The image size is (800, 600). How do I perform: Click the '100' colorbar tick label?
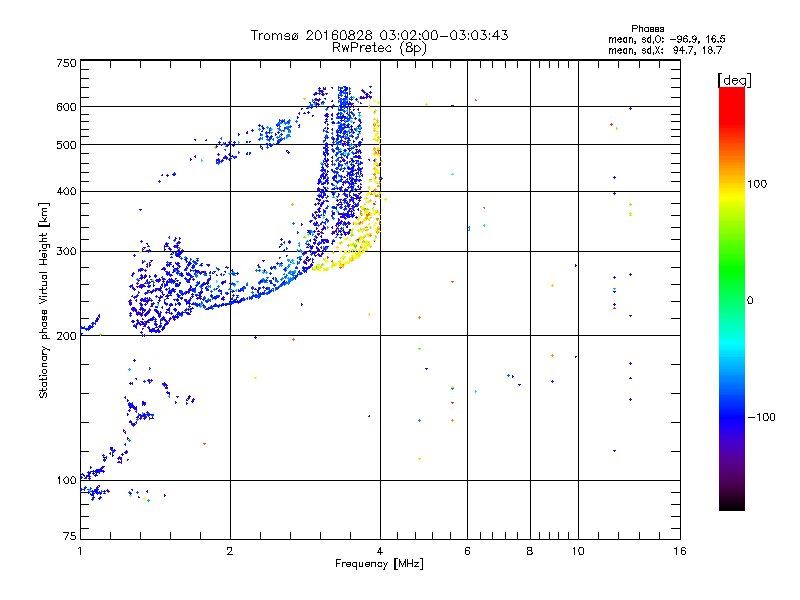coord(757,184)
